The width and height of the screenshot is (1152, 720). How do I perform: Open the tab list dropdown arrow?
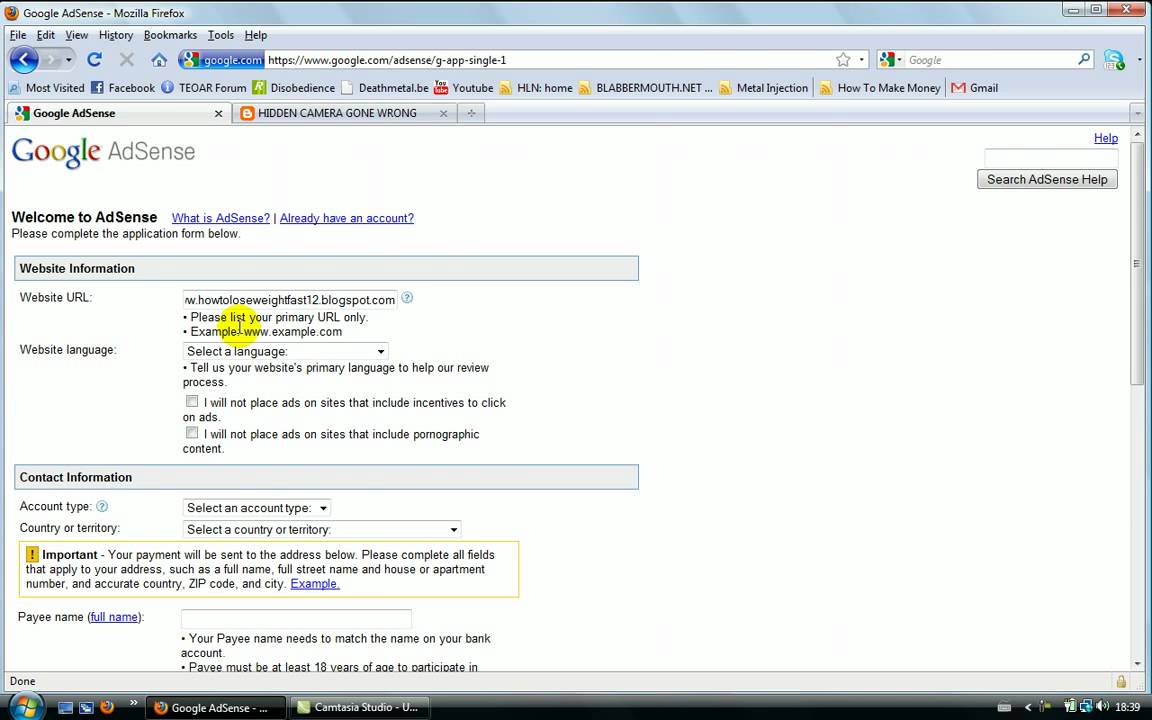[x=1137, y=114]
